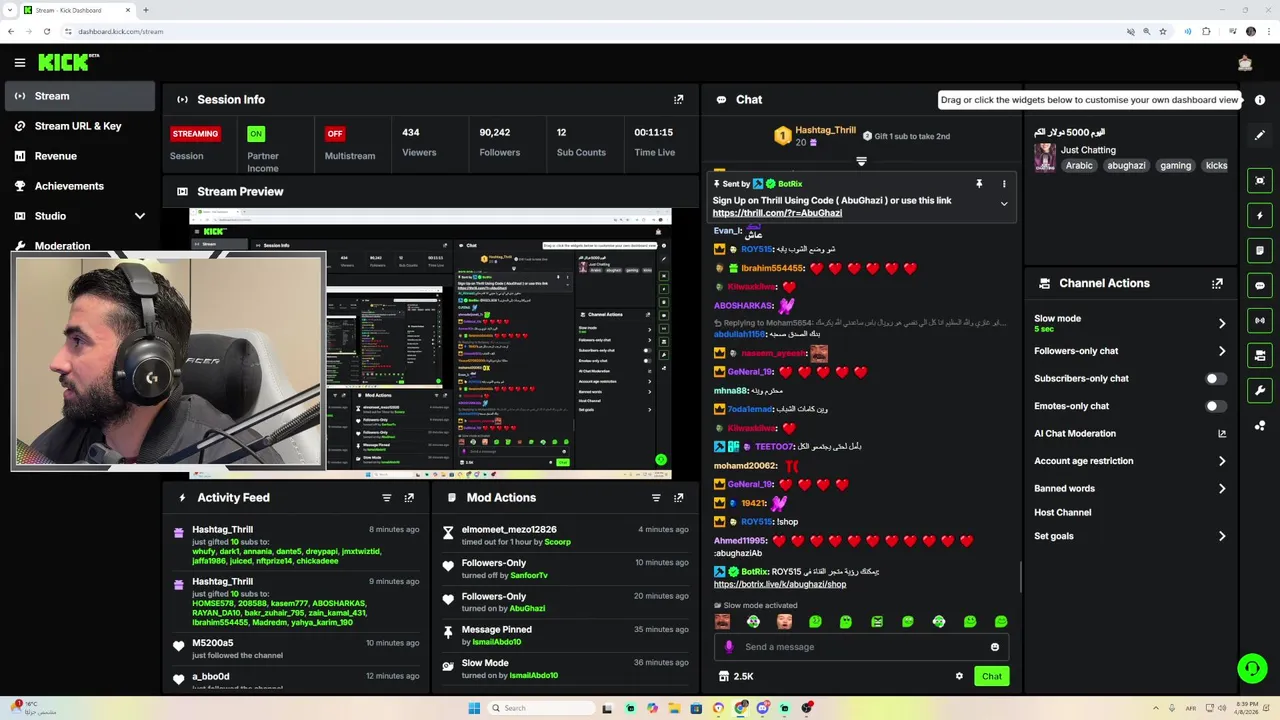The image size is (1280, 720).
Task: Expand Followers-only chat settings arrow
Action: pyautogui.click(x=1222, y=351)
